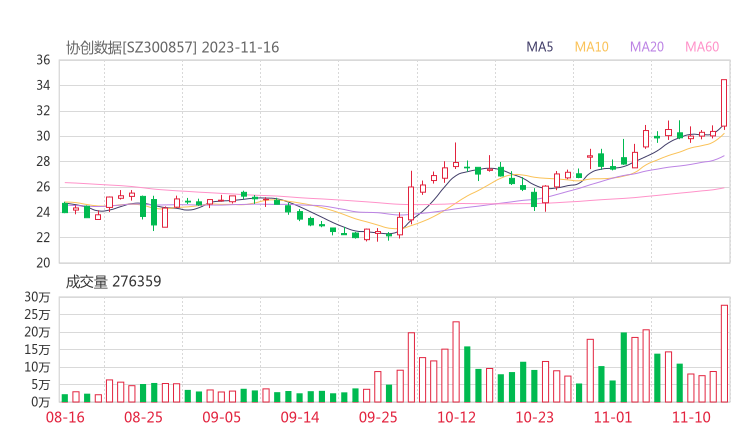Viewport: 740px width, 440px height.
Task: Click the 30万 volume axis value
Action: point(37,297)
